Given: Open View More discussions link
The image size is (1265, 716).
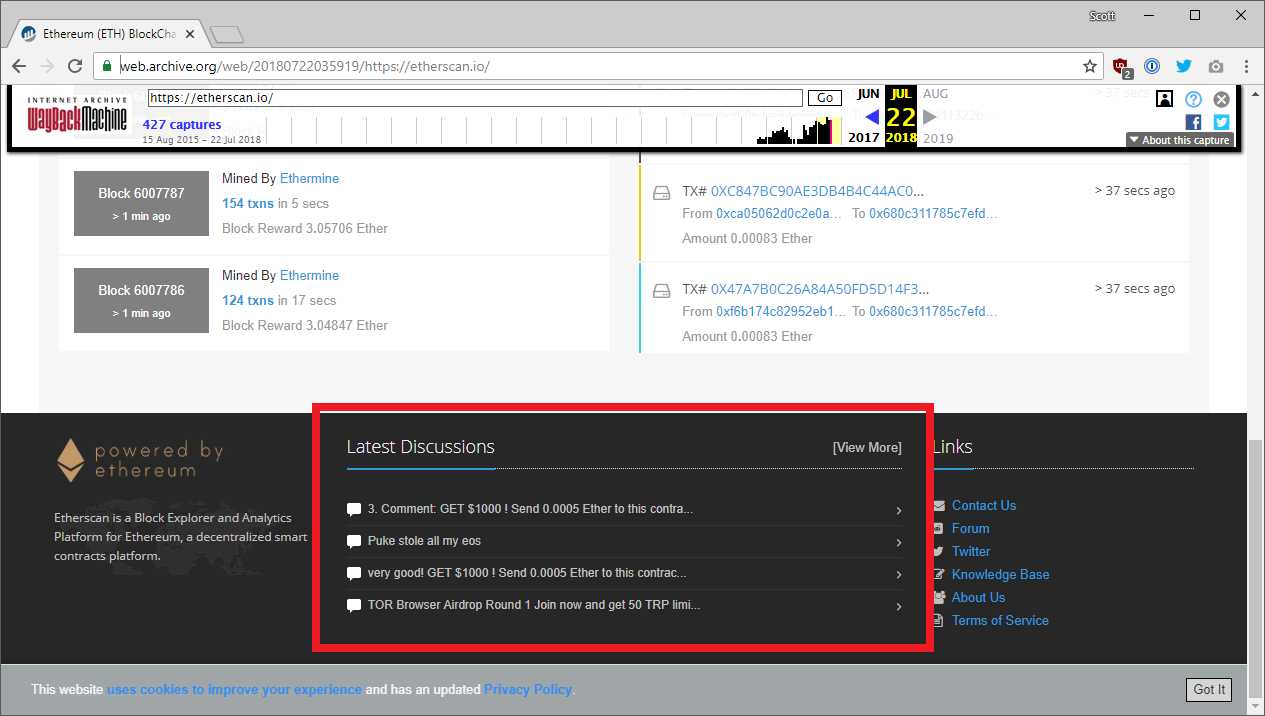Looking at the screenshot, I should pyautogui.click(x=867, y=448).
